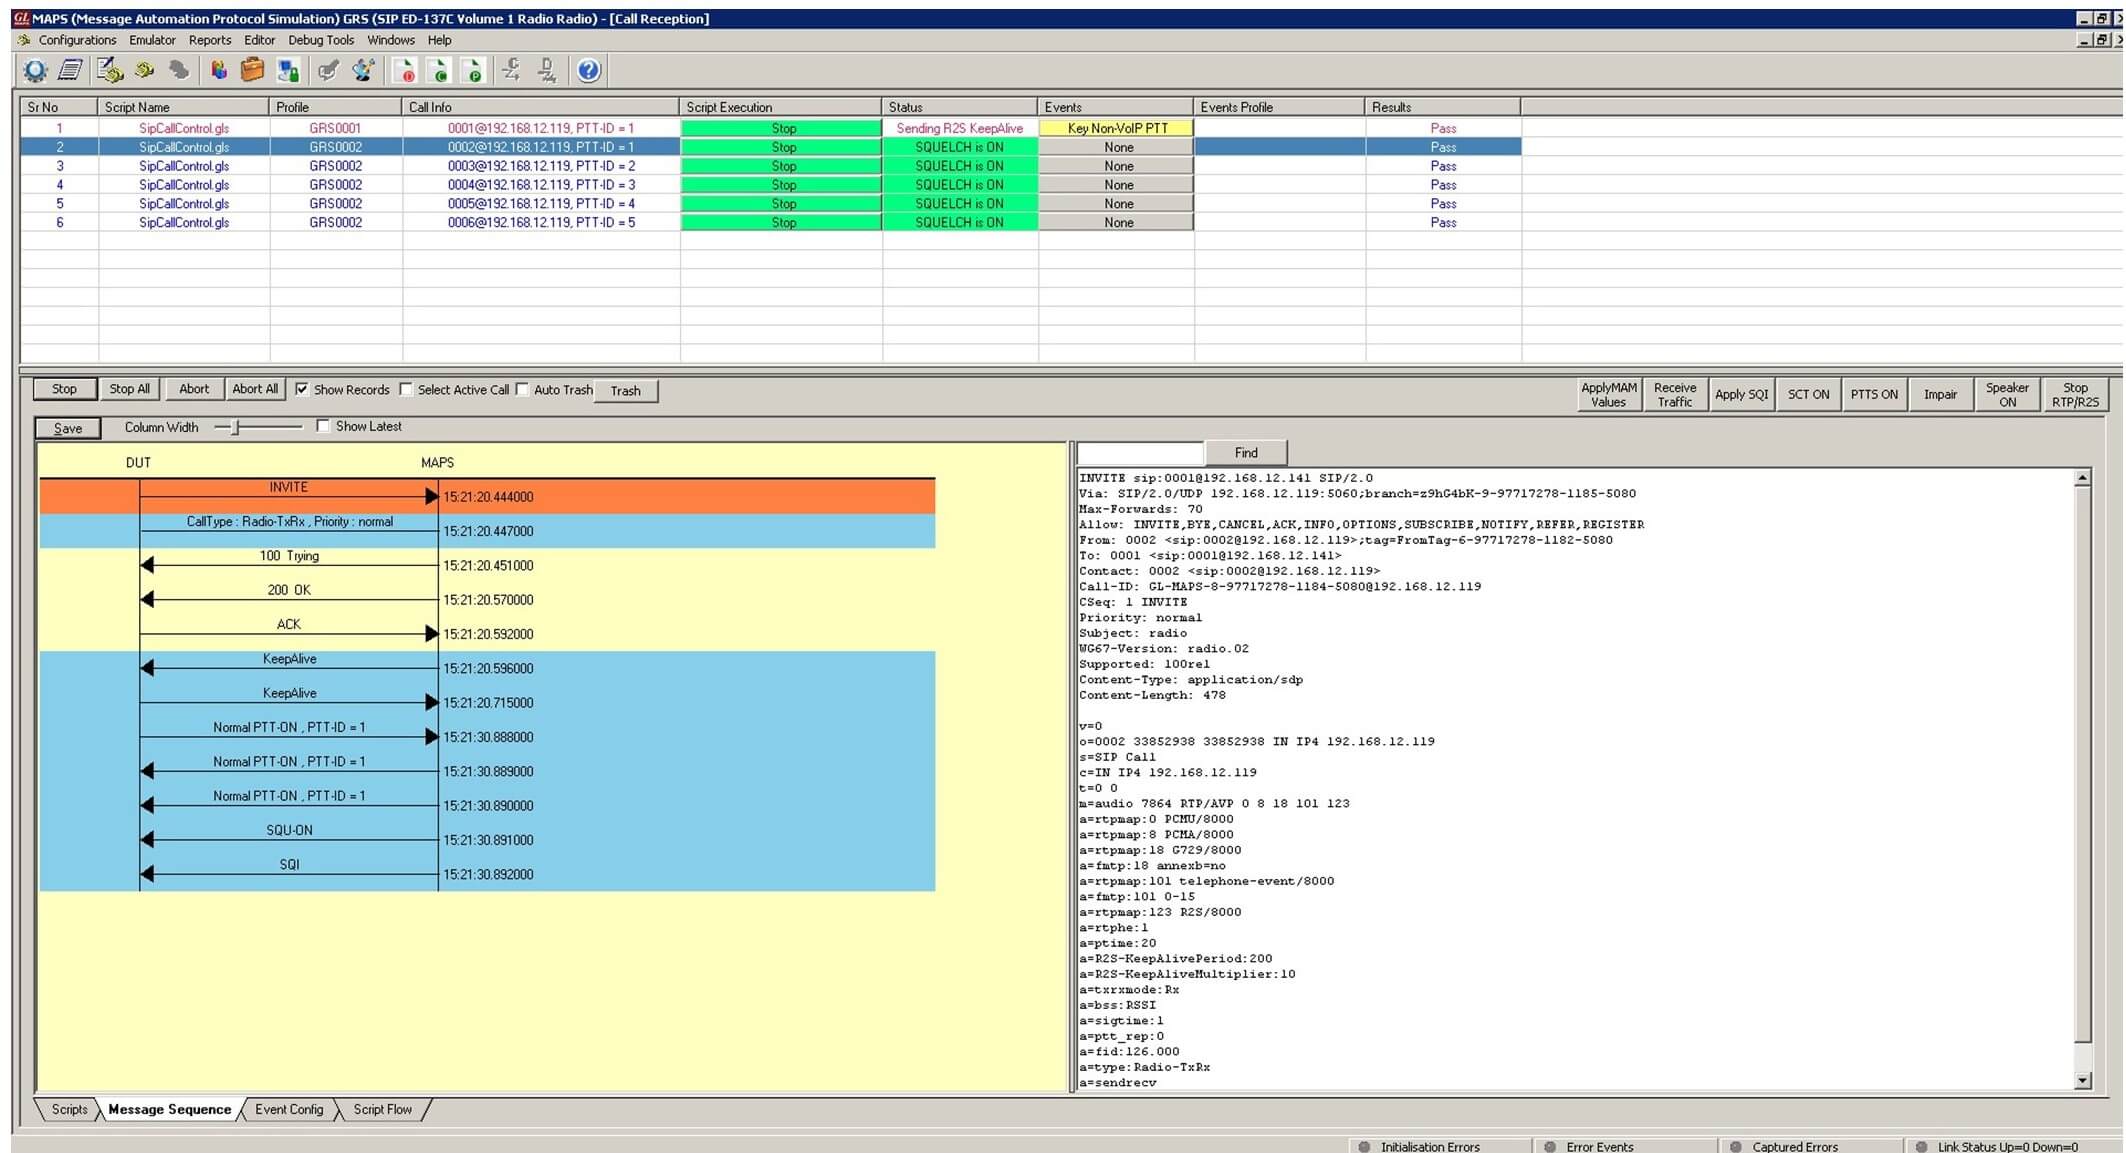Click the phone with notepad edit icon
This screenshot has height=1153, width=2126.
pyautogui.click(x=109, y=70)
